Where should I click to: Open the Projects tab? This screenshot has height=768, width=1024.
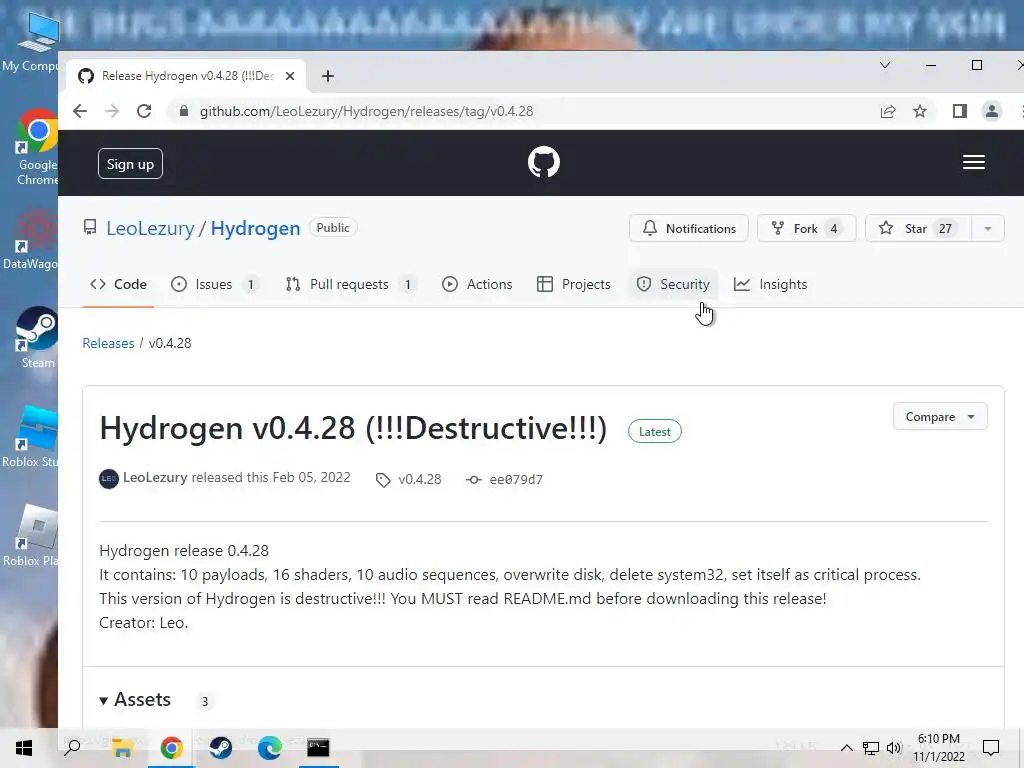[573, 284]
